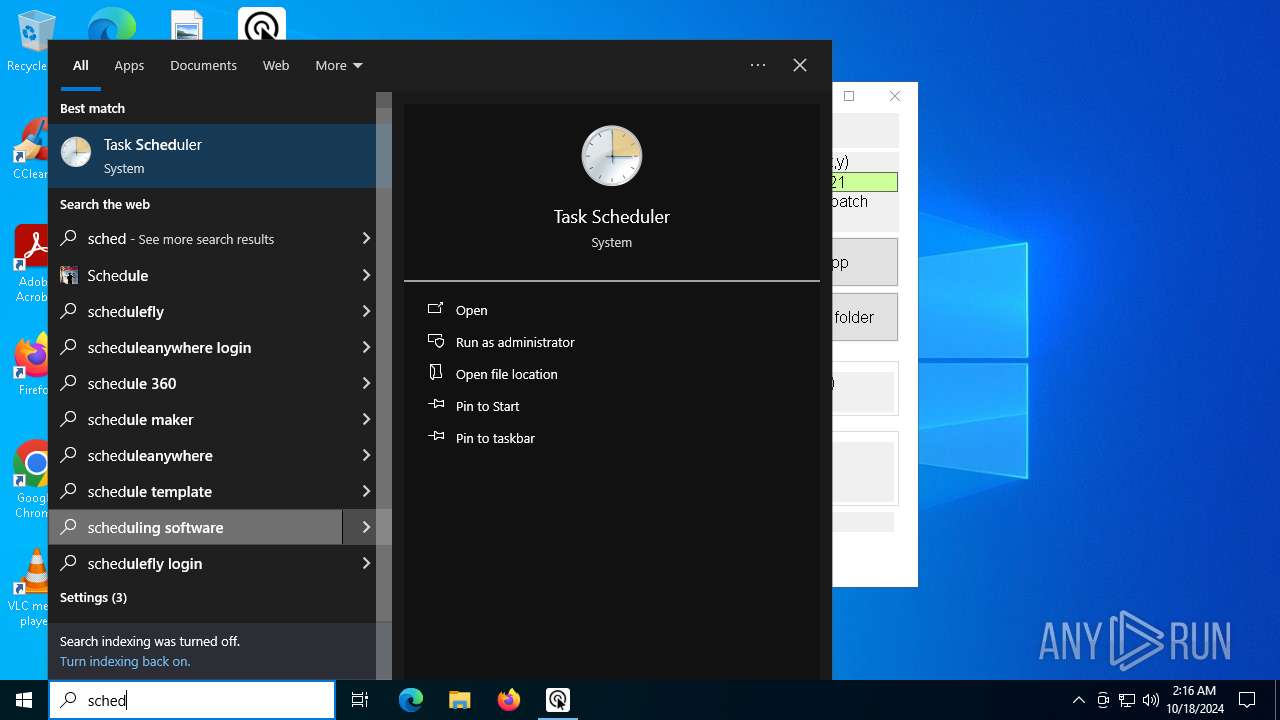Open File Explorer from the taskbar

tap(459, 700)
